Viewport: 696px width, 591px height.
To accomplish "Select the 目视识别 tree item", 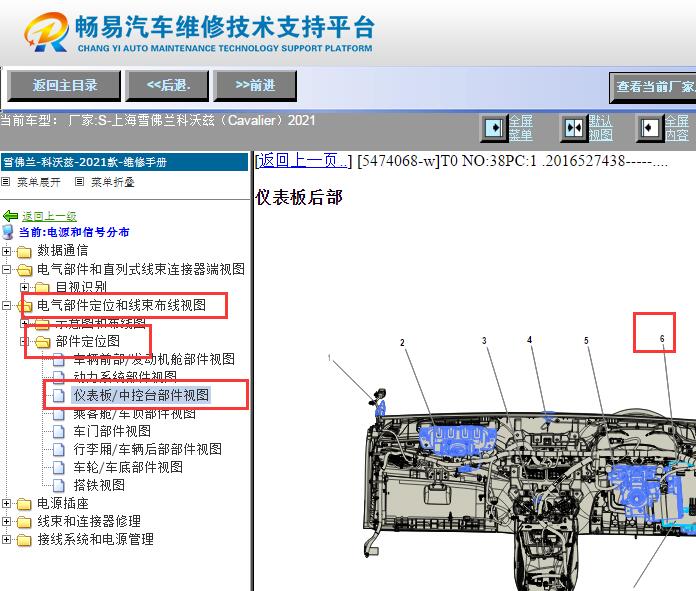I will (81, 286).
